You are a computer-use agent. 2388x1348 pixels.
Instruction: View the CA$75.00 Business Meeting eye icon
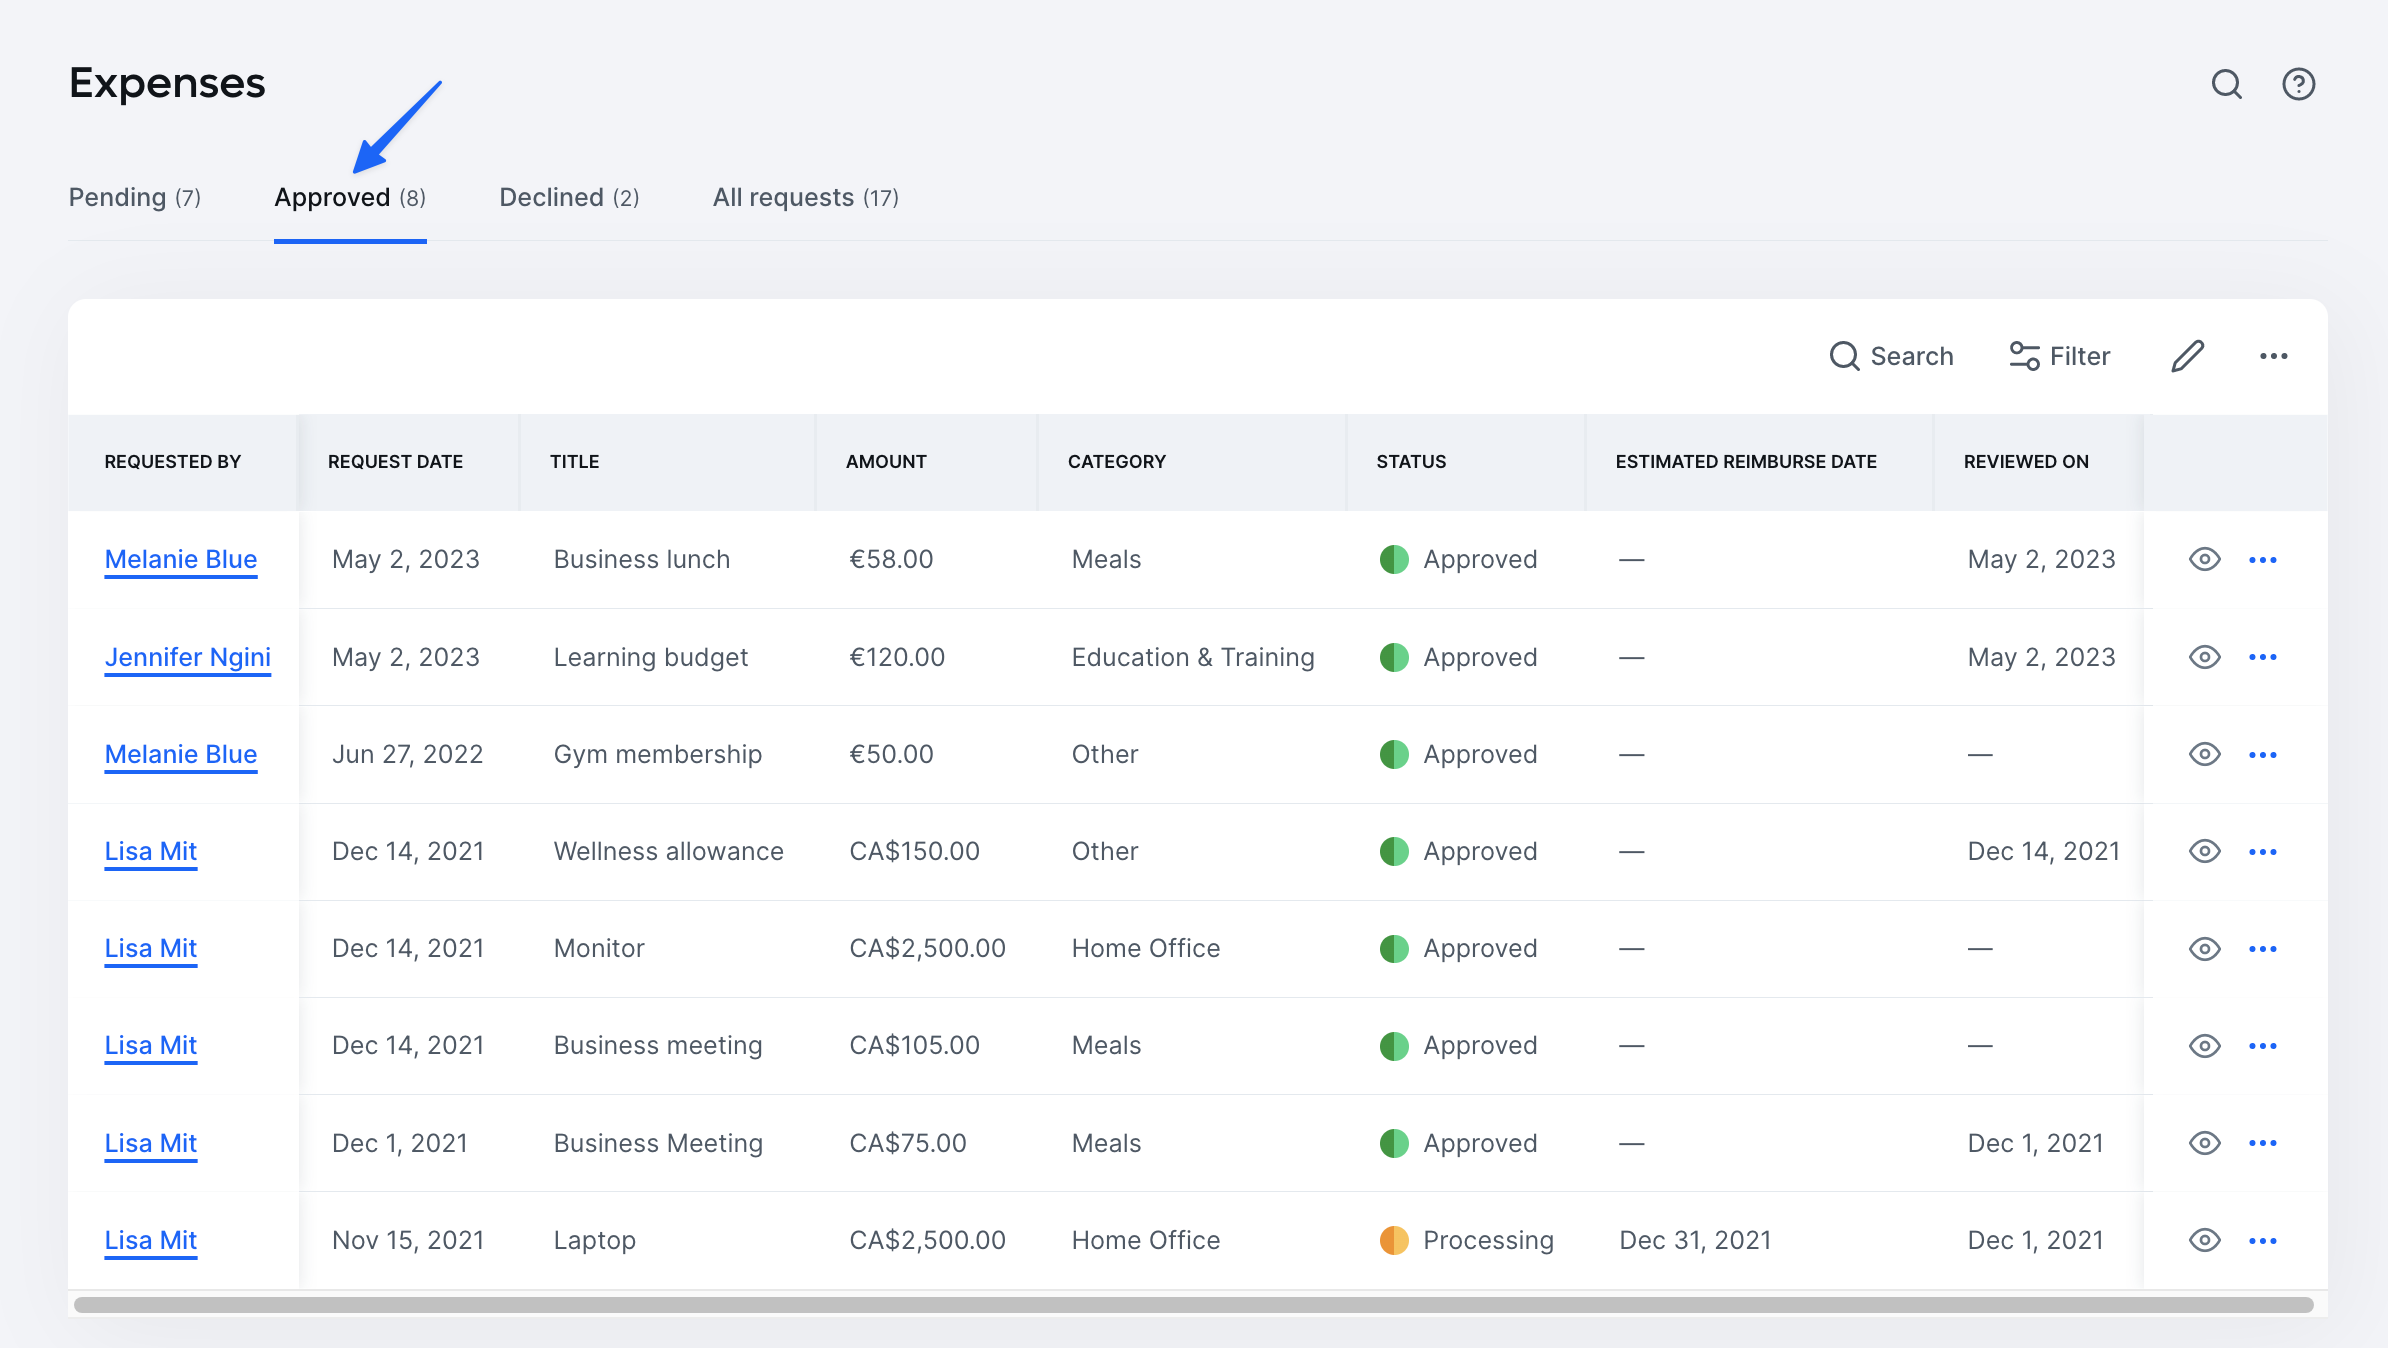pos(2205,1143)
